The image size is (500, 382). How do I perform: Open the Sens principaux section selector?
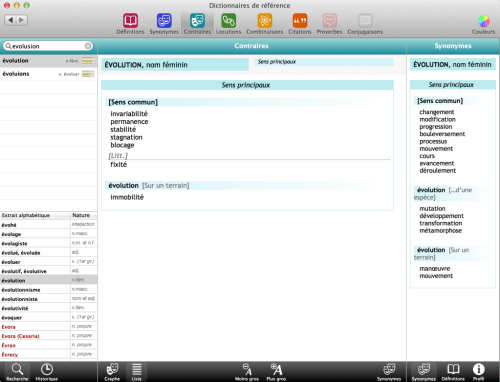[x=324, y=62]
